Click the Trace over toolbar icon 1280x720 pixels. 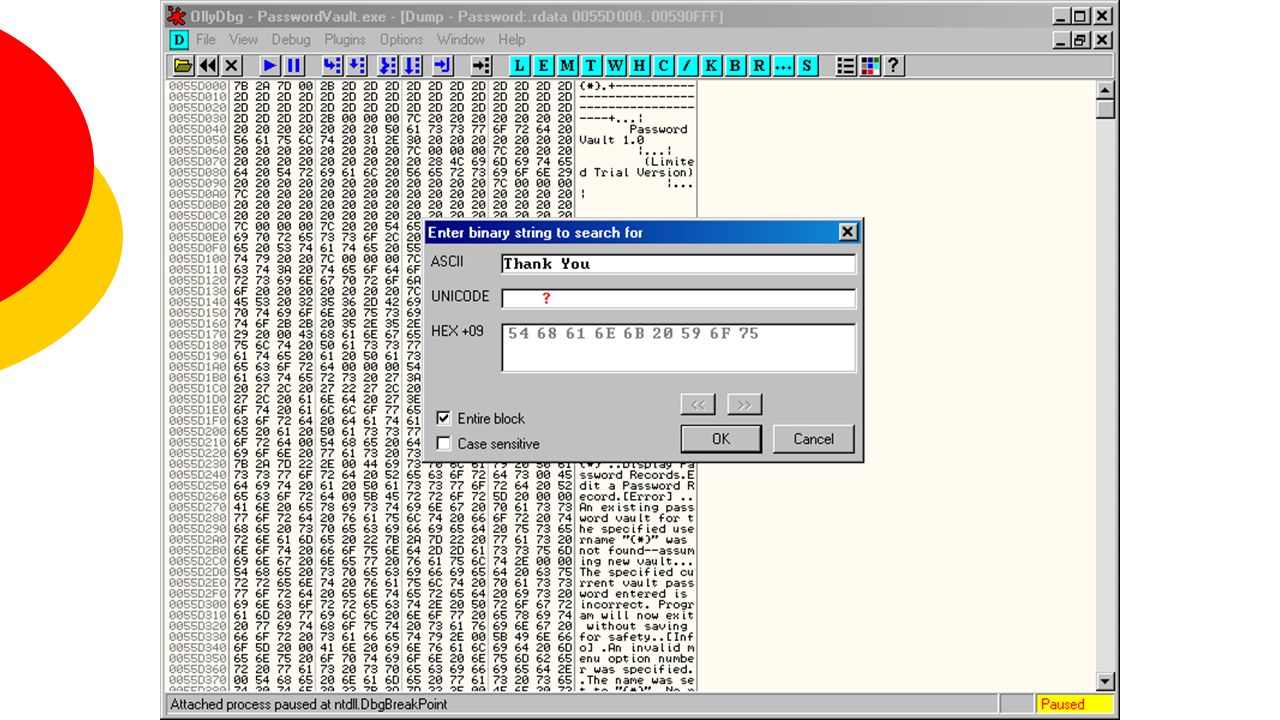413,65
